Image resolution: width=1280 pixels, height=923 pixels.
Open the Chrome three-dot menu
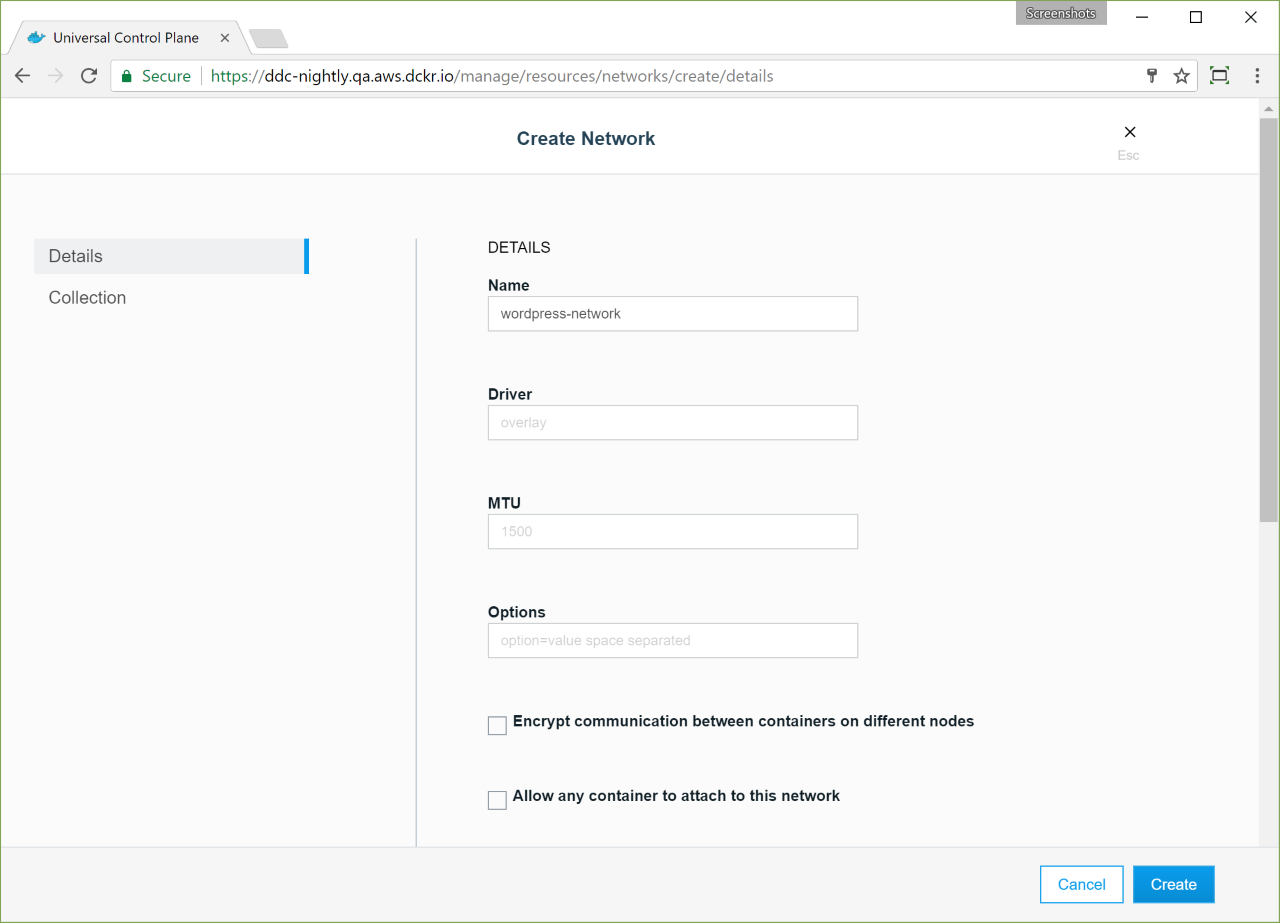[1257, 76]
